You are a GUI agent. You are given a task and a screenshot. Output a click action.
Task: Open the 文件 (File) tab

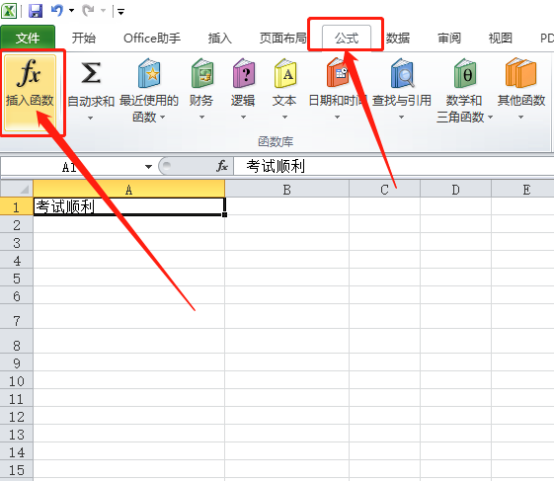coord(28,37)
